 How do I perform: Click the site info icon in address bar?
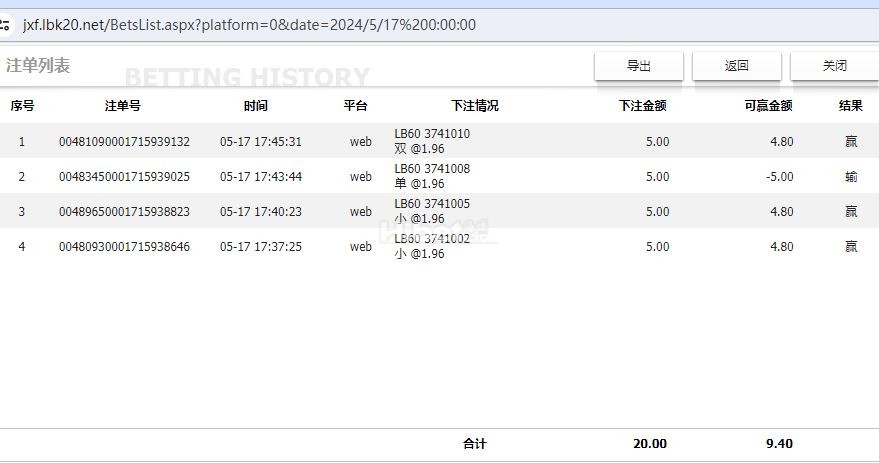point(4,25)
